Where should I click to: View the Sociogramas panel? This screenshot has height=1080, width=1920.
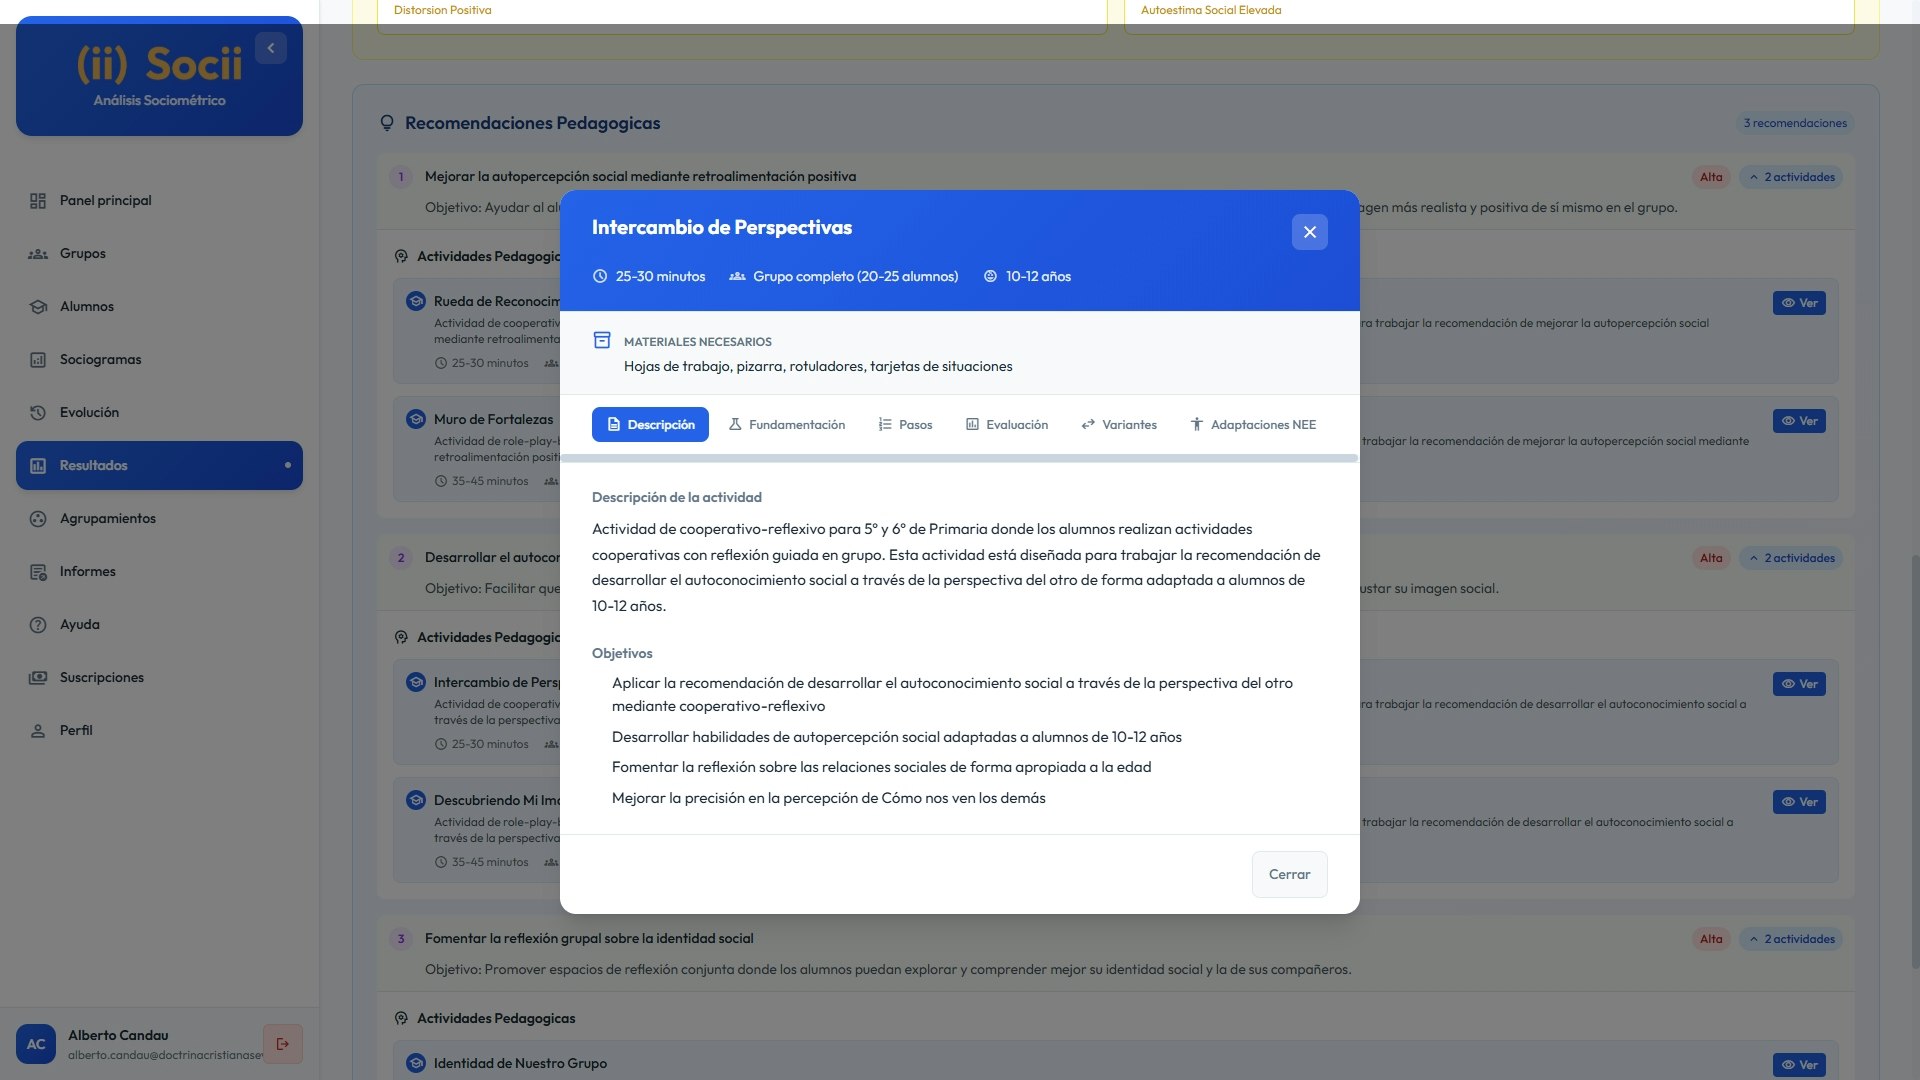[x=99, y=359]
